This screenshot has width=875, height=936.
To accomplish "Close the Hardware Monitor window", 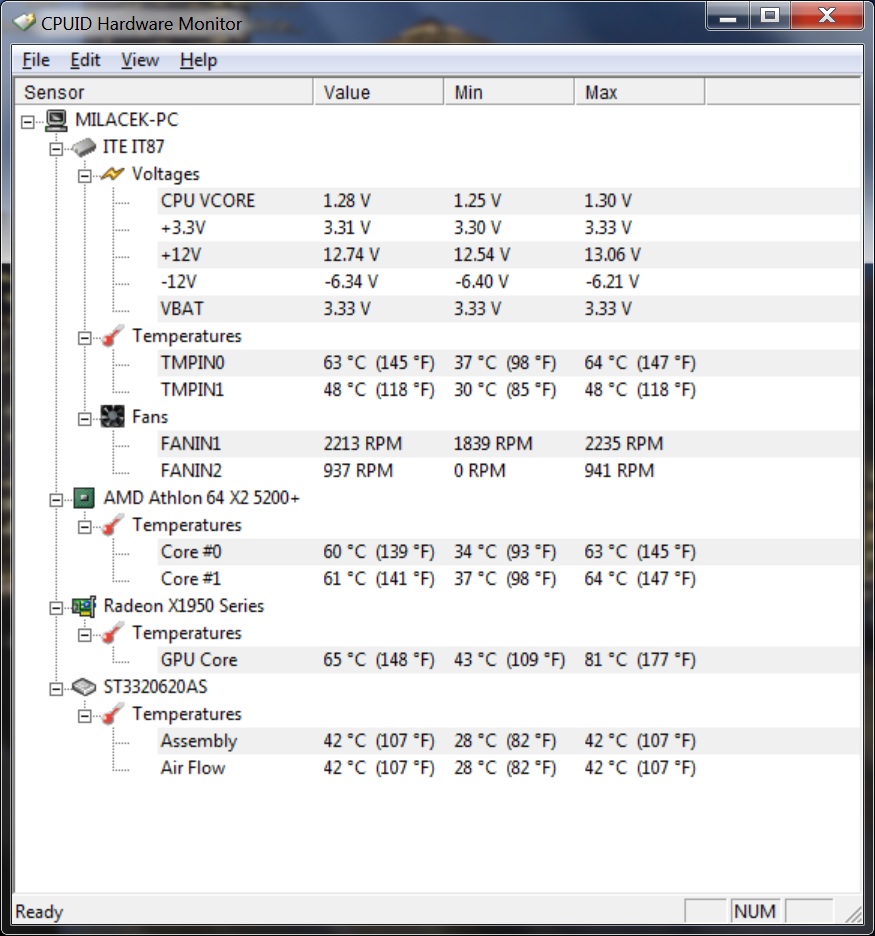I will point(827,16).
